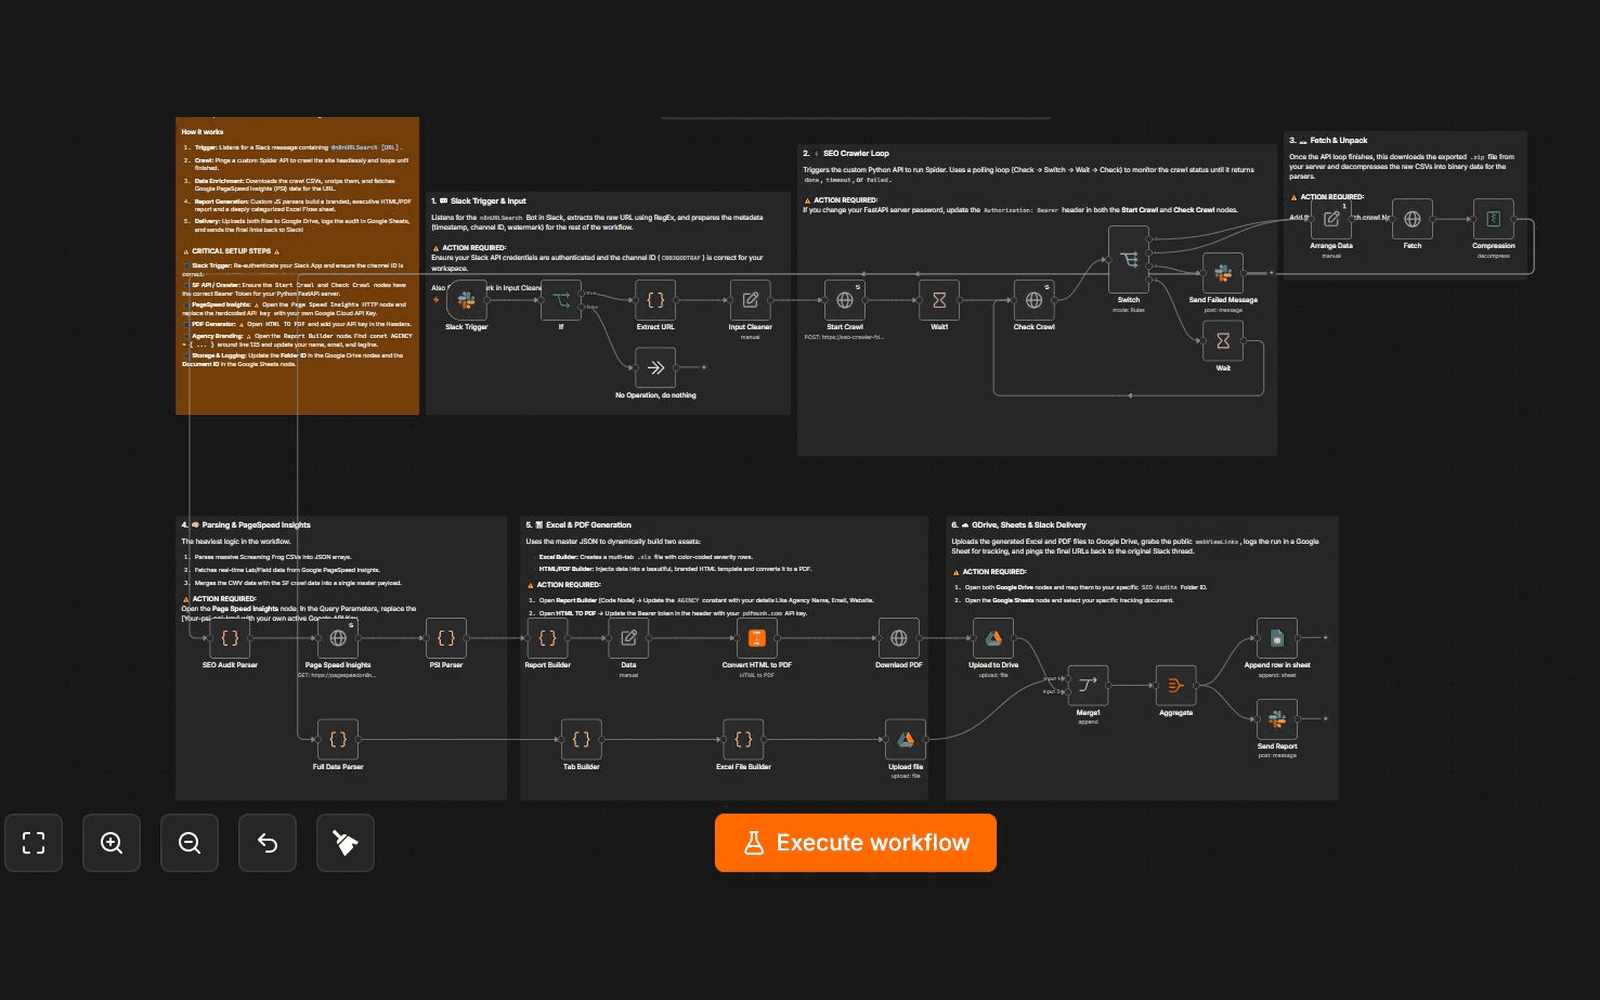Open the Start Crawl HTTP node
Screen dimensions: 1600x1000
coord(845,300)
